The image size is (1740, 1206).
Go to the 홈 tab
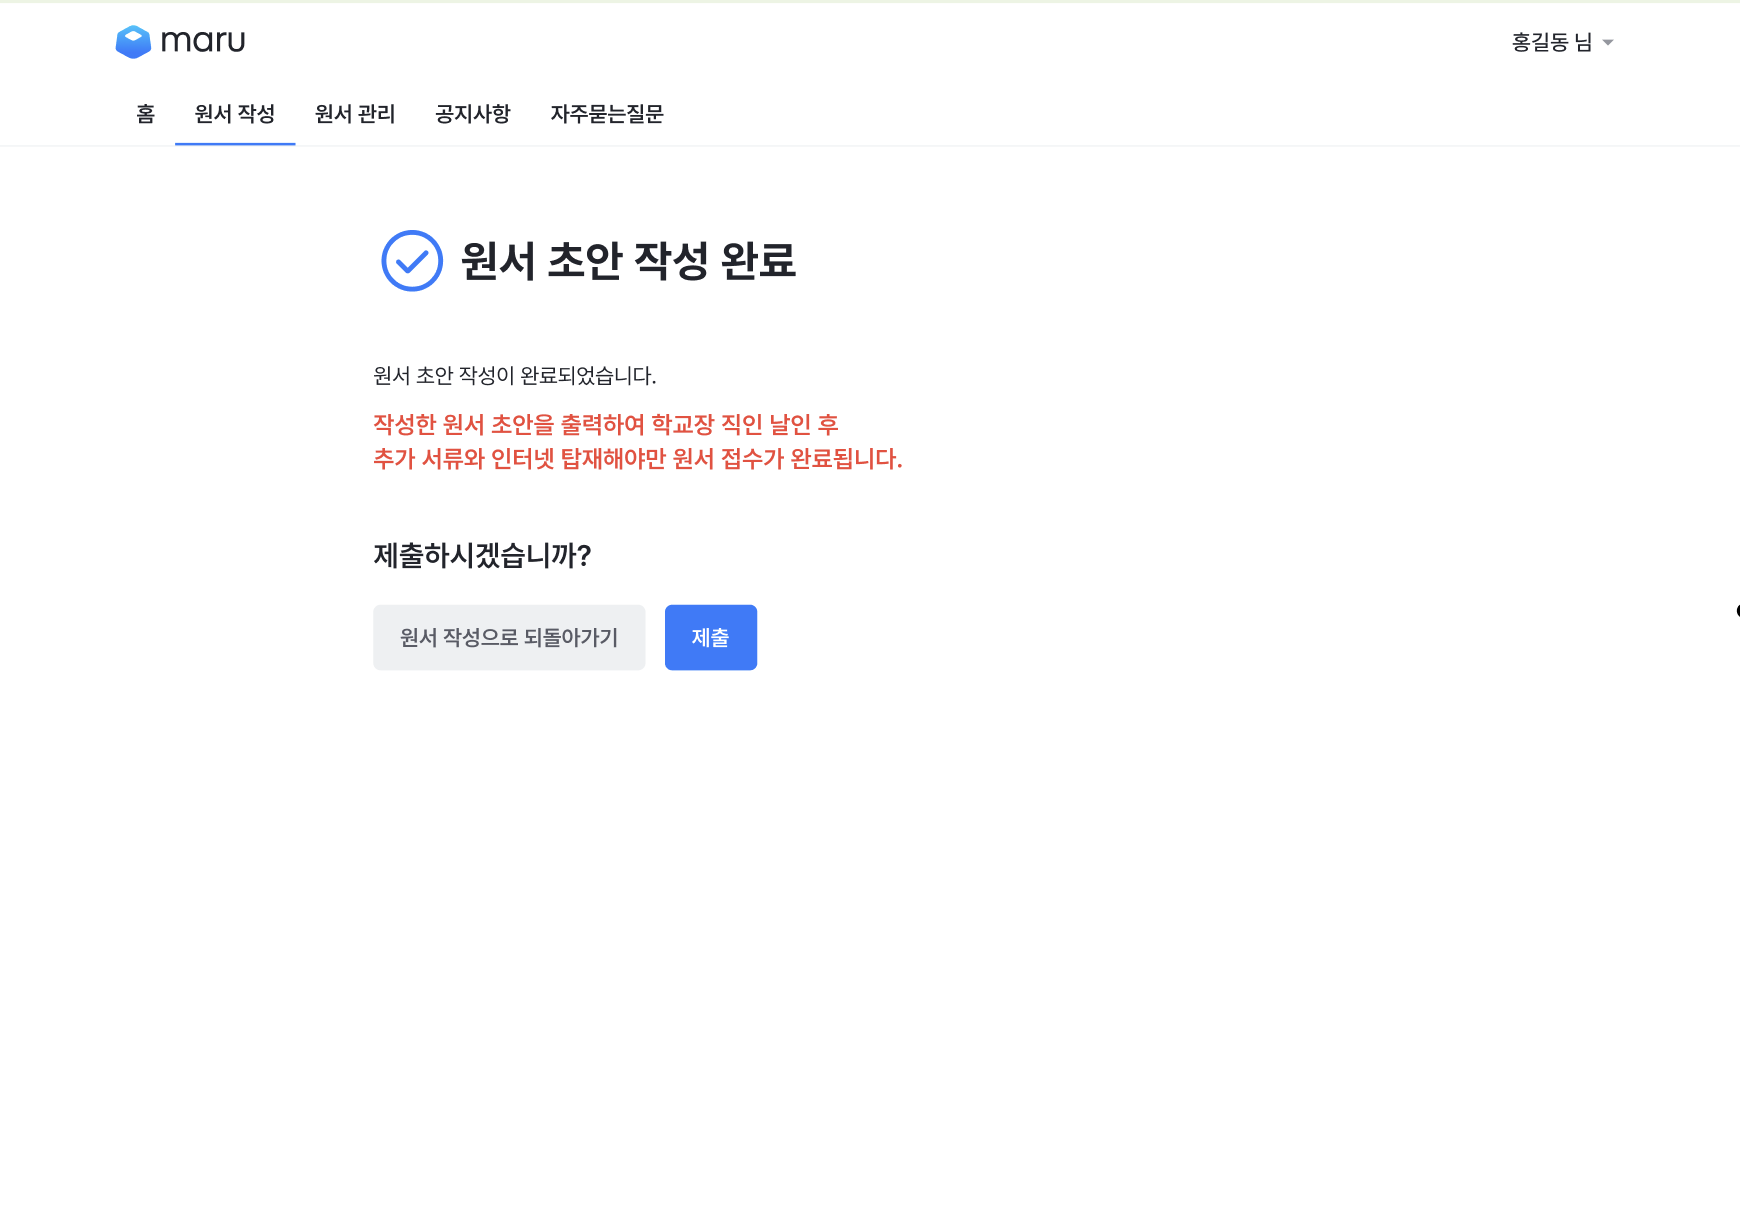146,114
